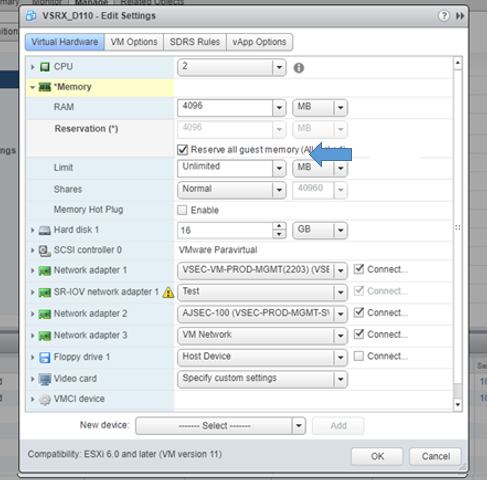Click the OK button
This screenshot has width=487, height=480.
click(377, 456)
